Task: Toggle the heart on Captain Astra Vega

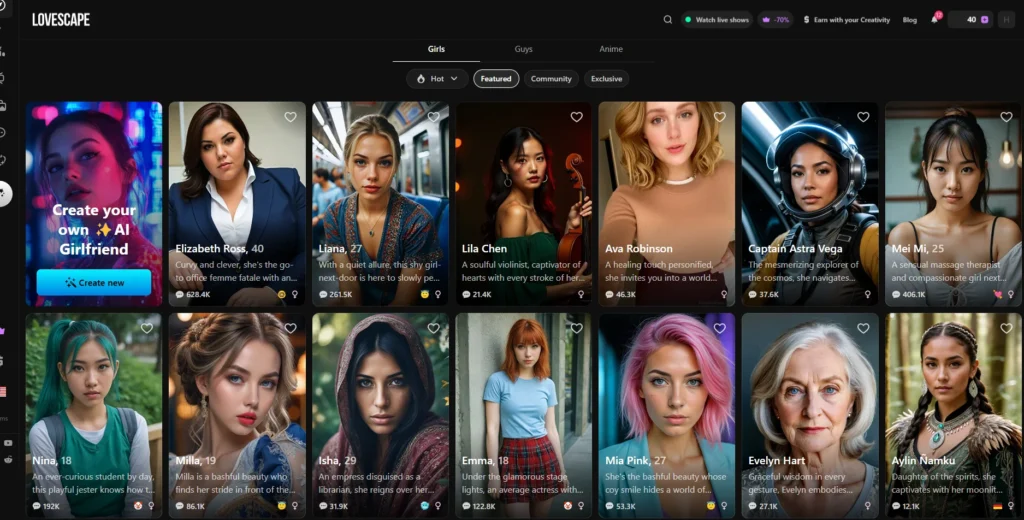Action: tap(863, 117)
